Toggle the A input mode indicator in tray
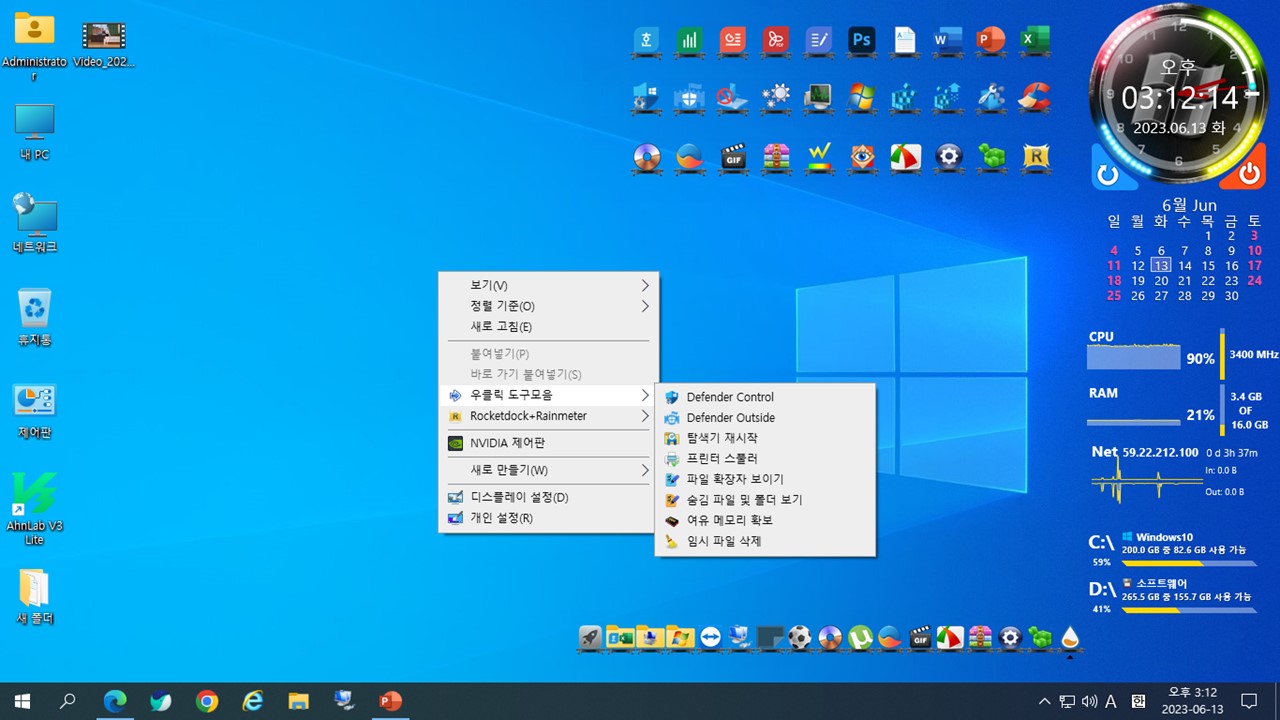Viewport: 1280px width, 720px height. point(1111,701)
